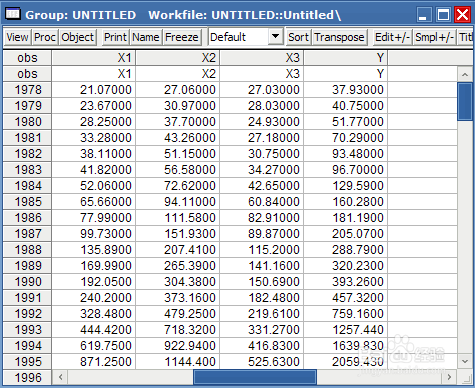The width and height of the screenshot is (475, 388).
Task: Select row header 1985
Action: click(x=27, y=202)
